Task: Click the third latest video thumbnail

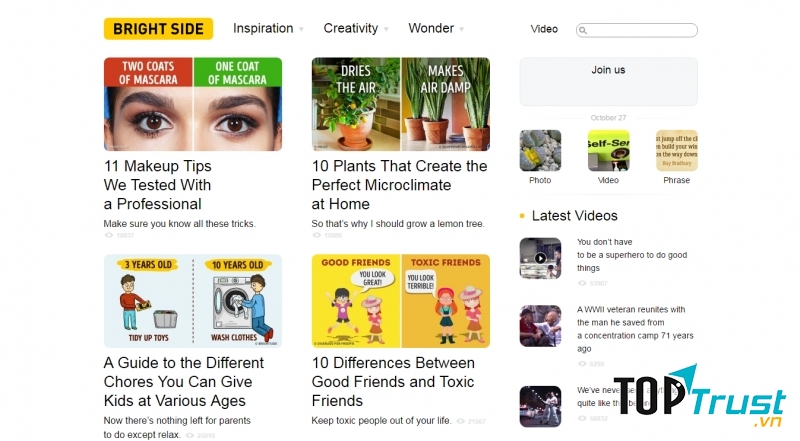Action: [540, 405]
